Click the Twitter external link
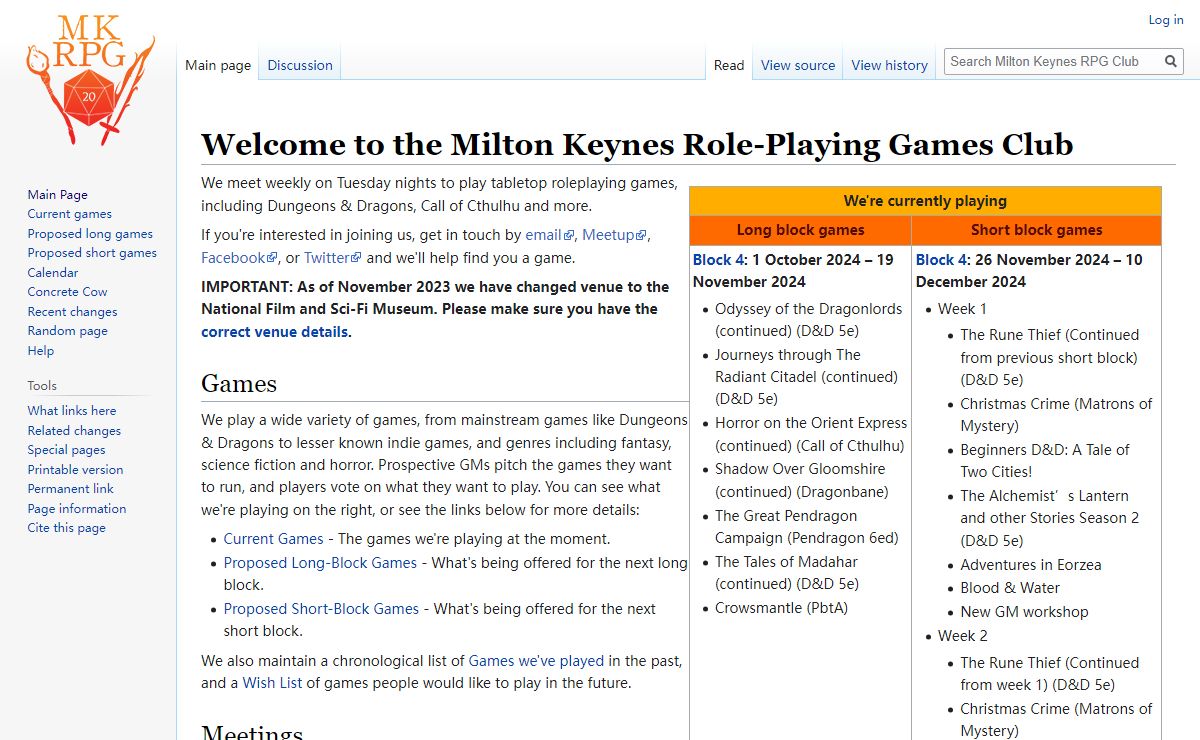Viewport: 1200px width, 740px height. [x=332, y=258]
